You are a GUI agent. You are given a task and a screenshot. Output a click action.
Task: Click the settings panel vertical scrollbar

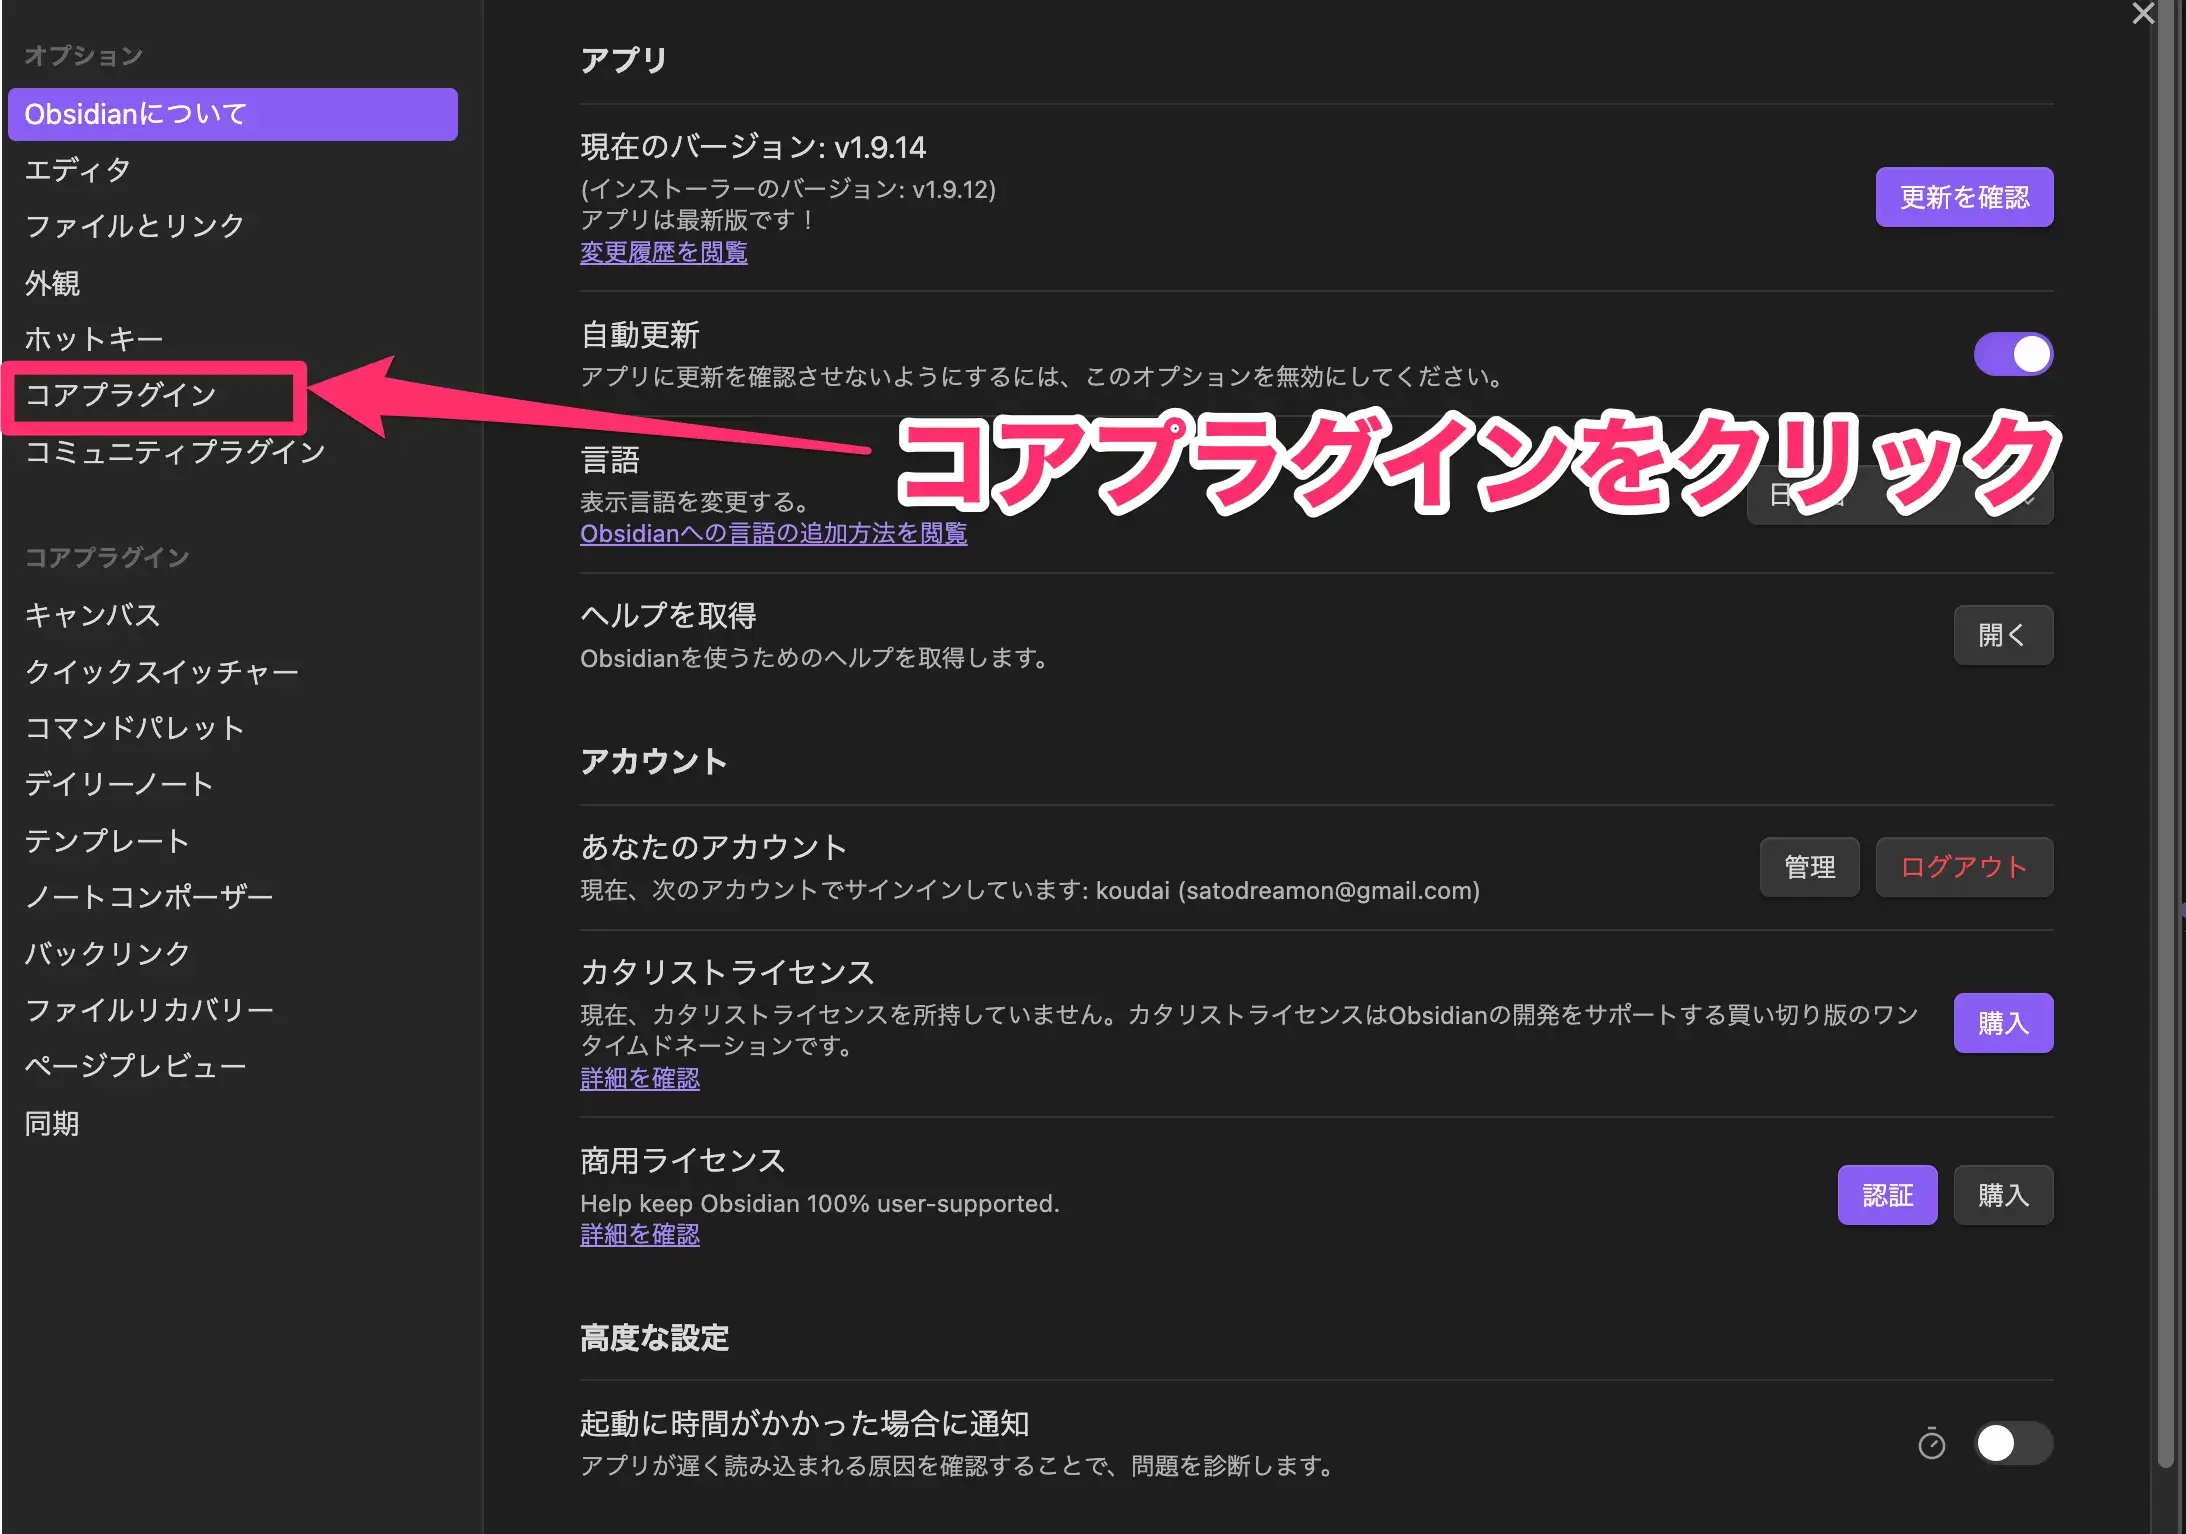(x=2165, y=735)
